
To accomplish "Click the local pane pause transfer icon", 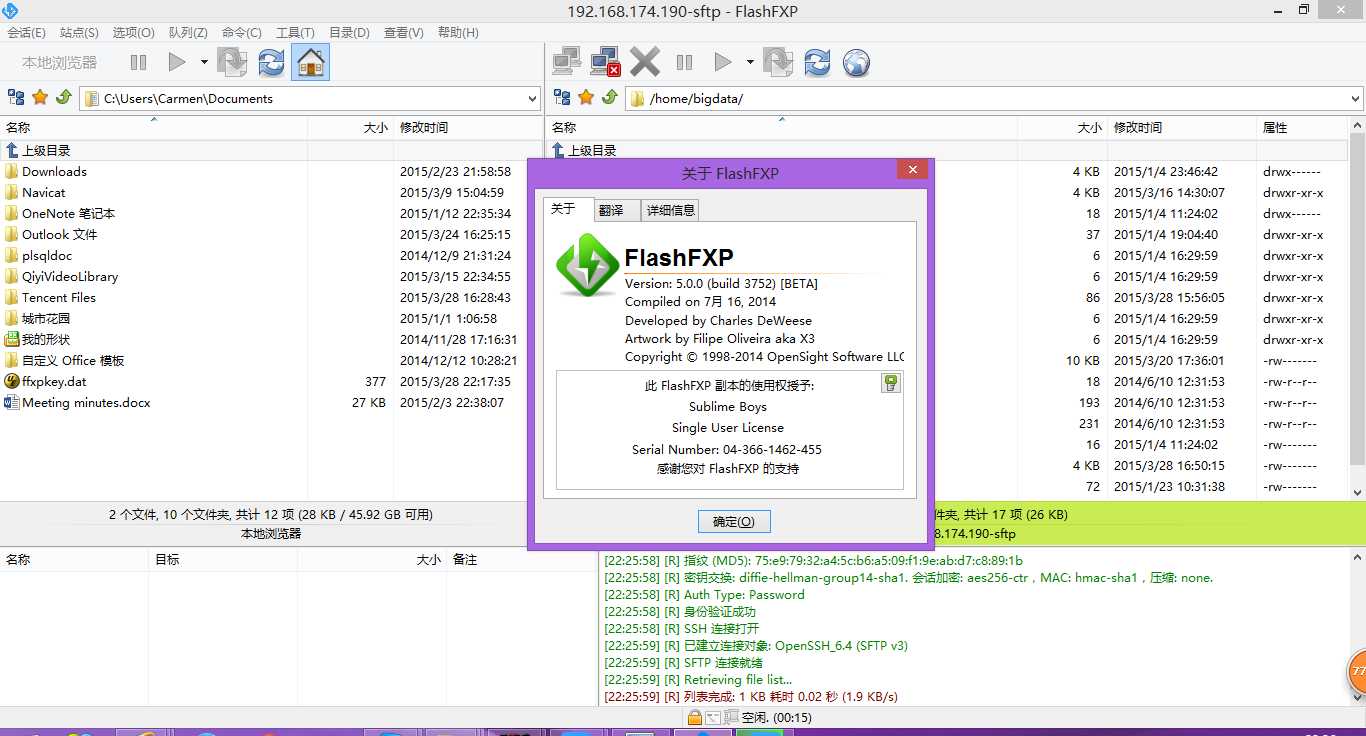I will coord(138,62).
